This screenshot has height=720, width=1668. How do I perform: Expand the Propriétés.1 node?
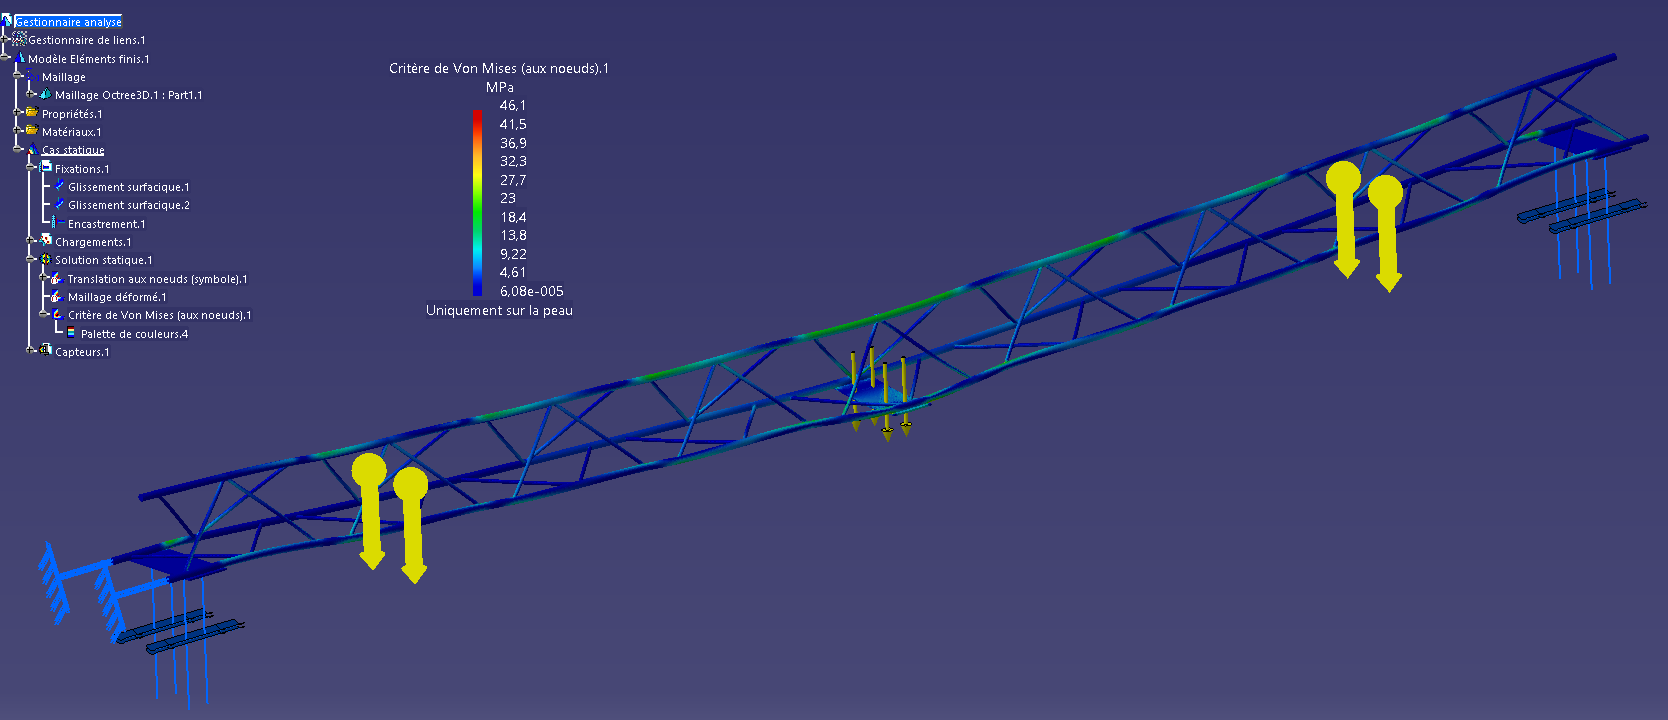pyautogui.click(x=17, y=114)
